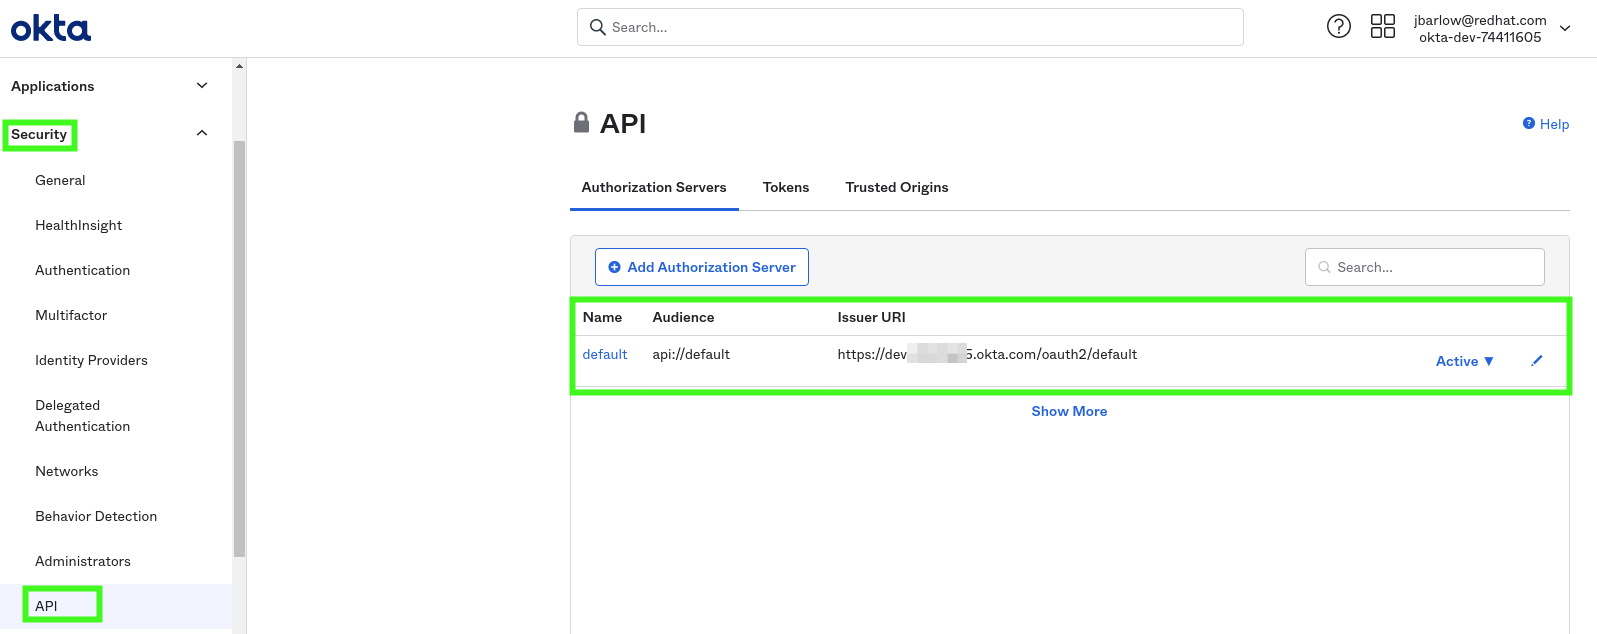The width and height of the screenshot is (1597, 634).
Task: Open Identity Providers in sidebar
Action: pos(91,360)
